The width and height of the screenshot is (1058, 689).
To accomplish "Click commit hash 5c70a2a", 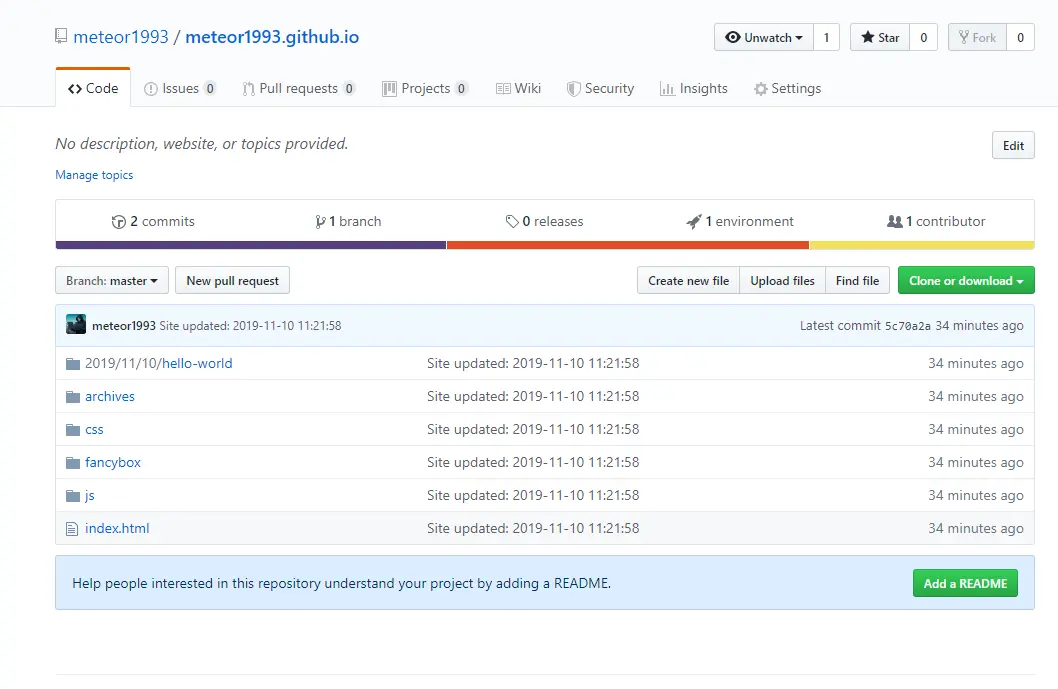I will coord(908,326).
